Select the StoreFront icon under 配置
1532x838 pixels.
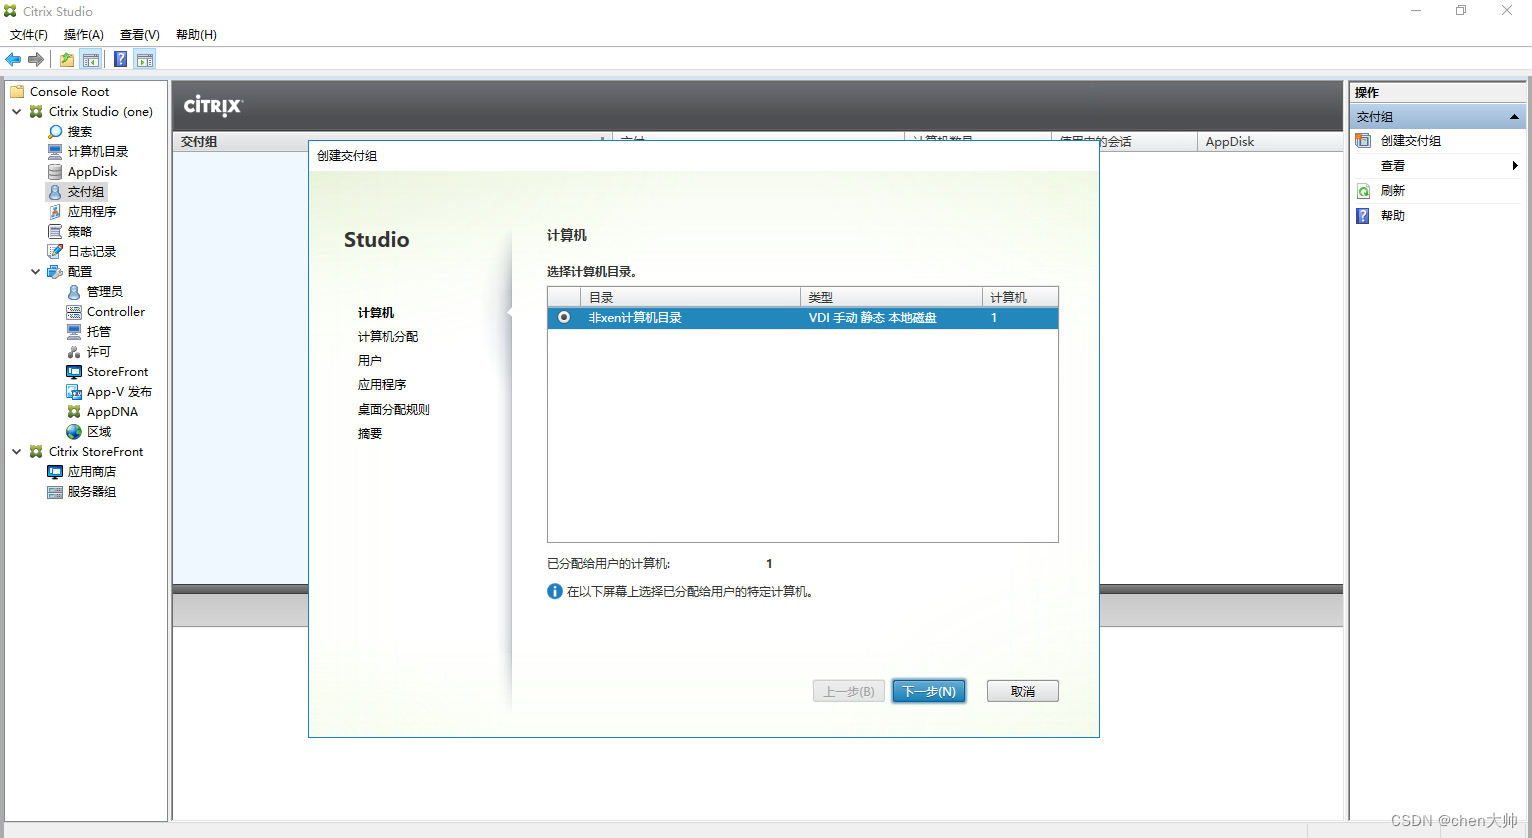tap(74, 371)
